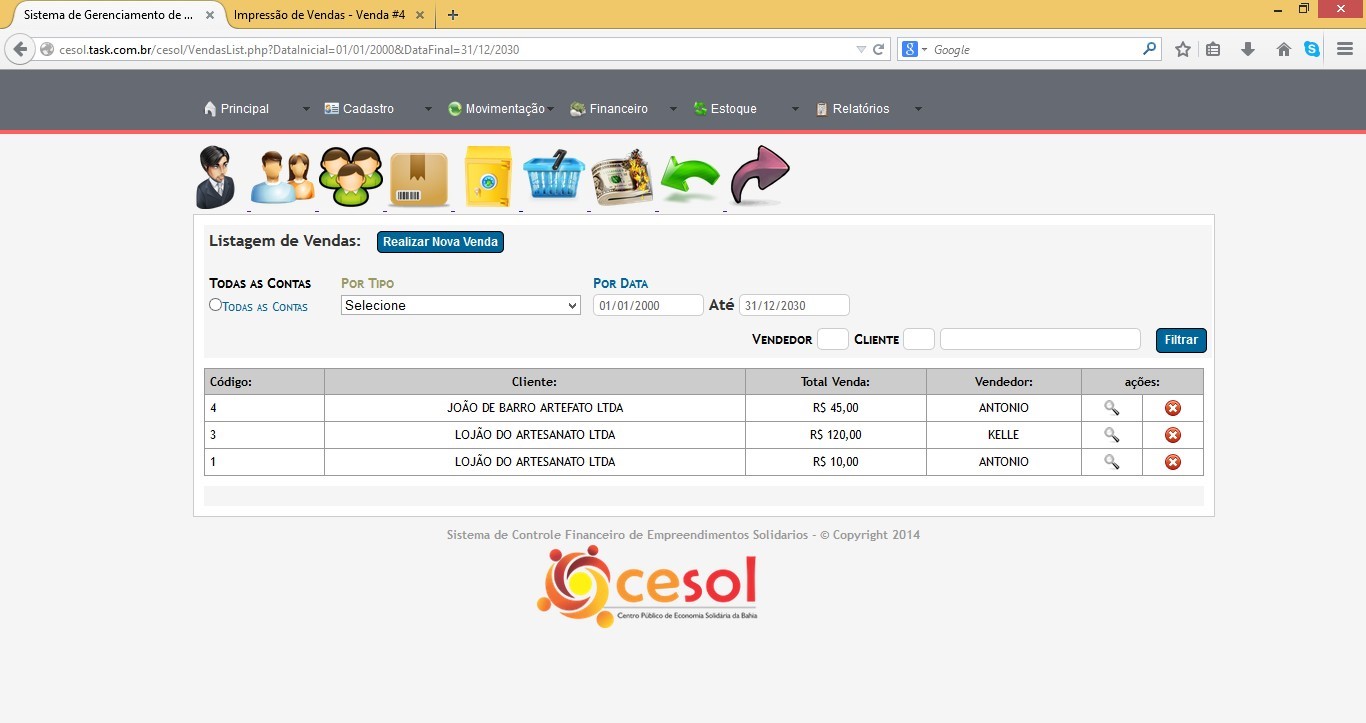This screenshot has height=723, width=1366.
Task: Click the green return arrow icon
Action: point(690,177)
